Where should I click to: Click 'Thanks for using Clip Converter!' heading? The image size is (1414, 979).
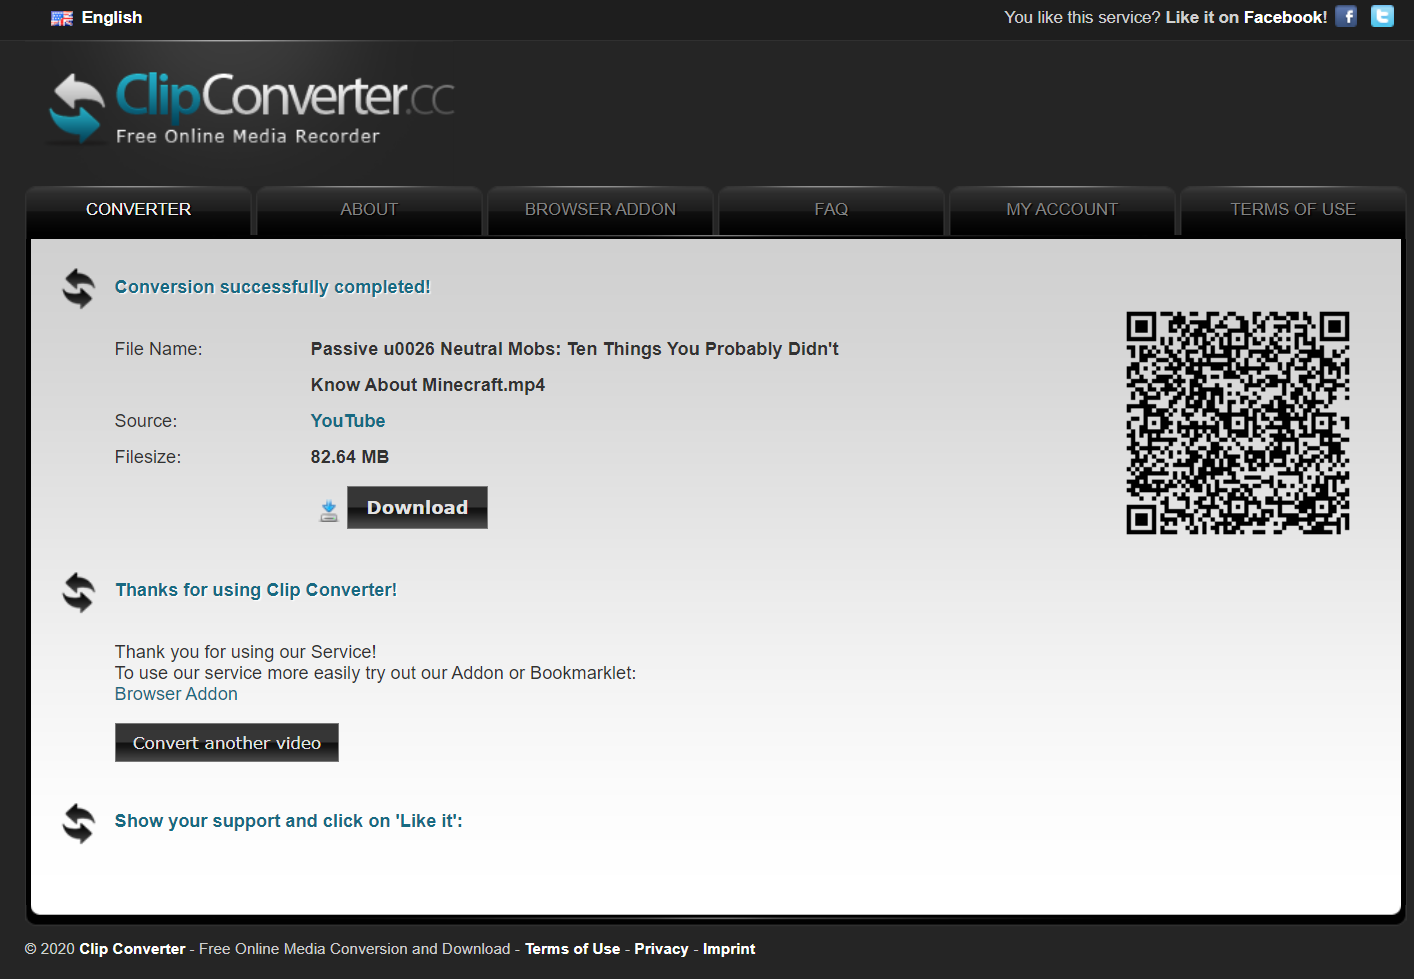(256, 590)
